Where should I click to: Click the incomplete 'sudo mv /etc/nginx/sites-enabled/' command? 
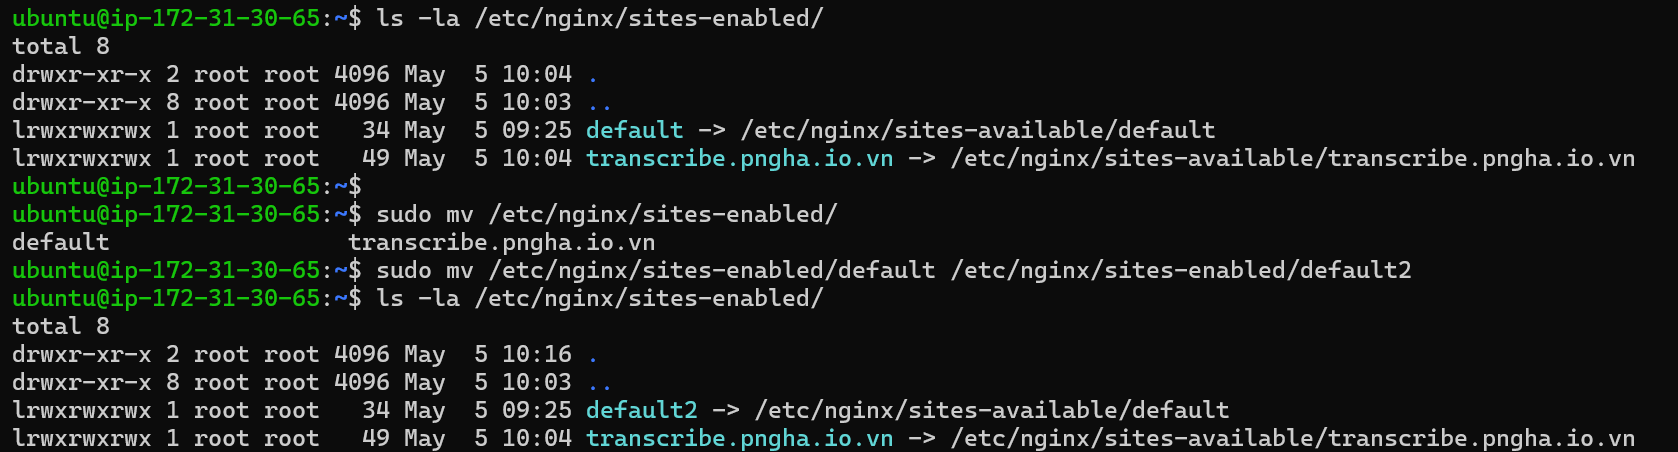point(606,214)
